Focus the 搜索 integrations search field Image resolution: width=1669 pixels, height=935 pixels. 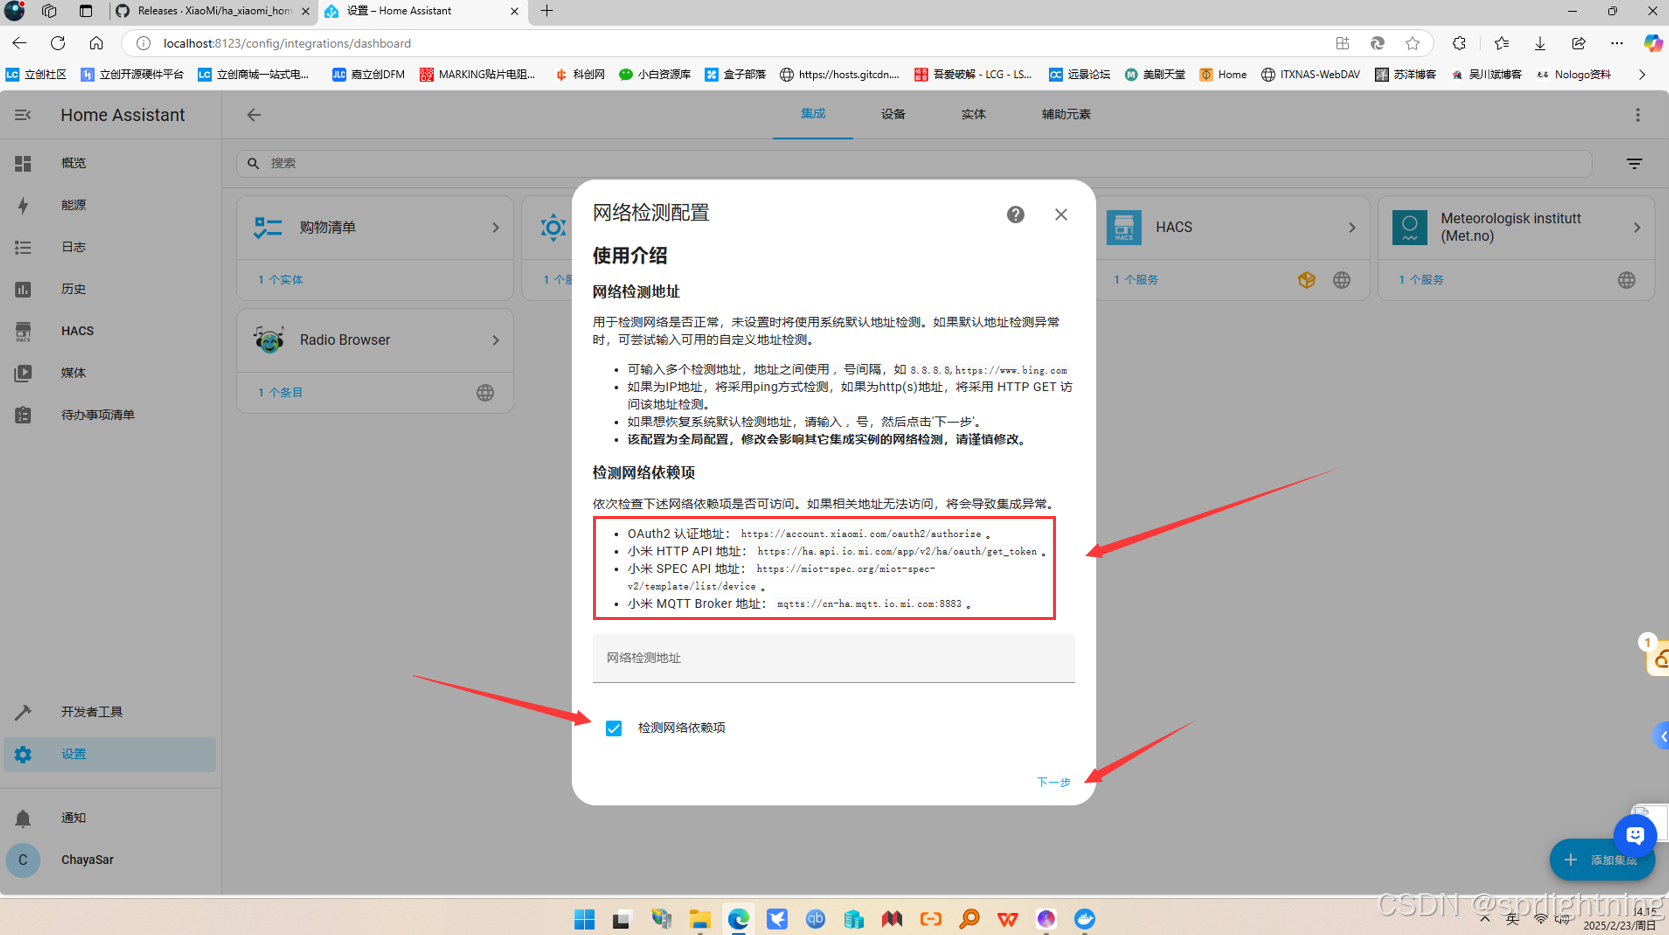click(x=914, y=163)
